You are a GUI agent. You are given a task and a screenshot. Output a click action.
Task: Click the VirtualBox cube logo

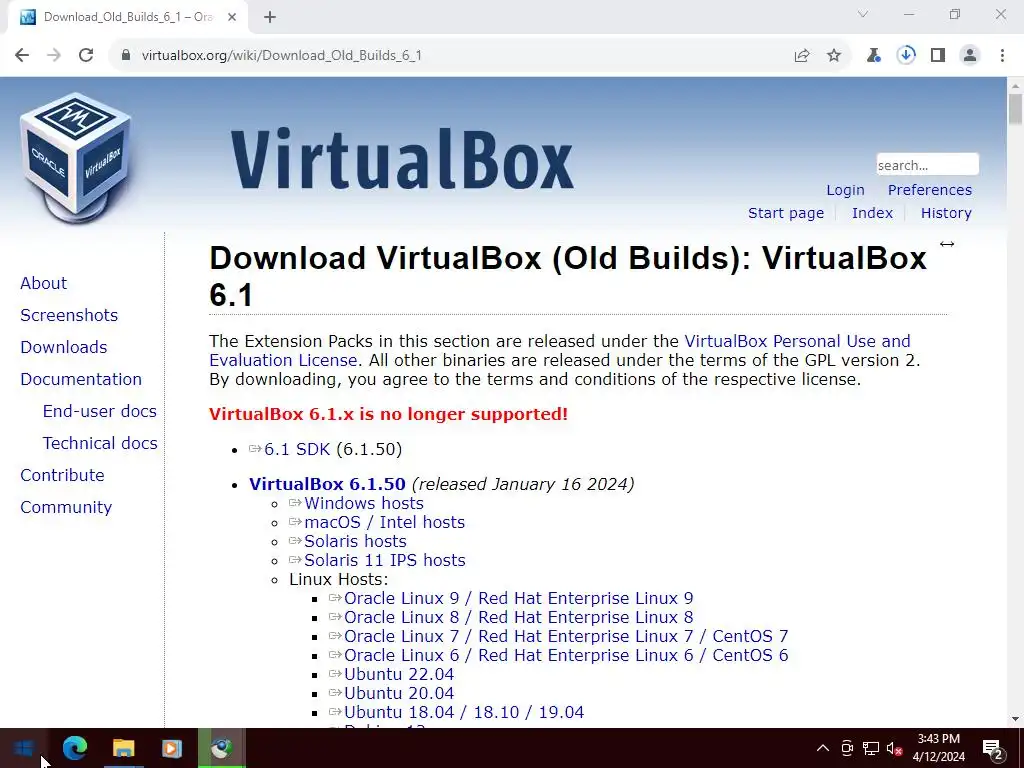coord(75,157)
